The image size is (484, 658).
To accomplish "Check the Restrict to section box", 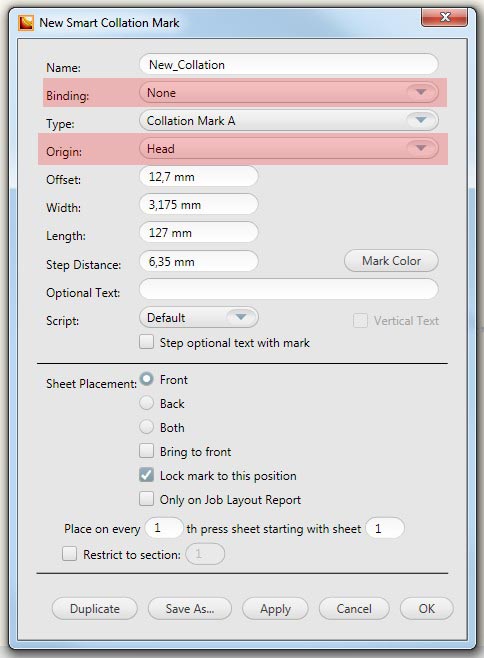I will point(70,554).
